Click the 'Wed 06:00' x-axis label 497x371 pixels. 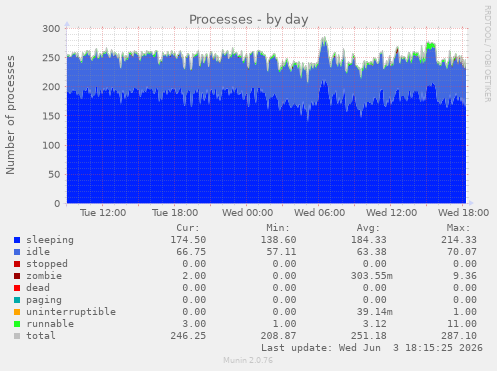point(319,213)
